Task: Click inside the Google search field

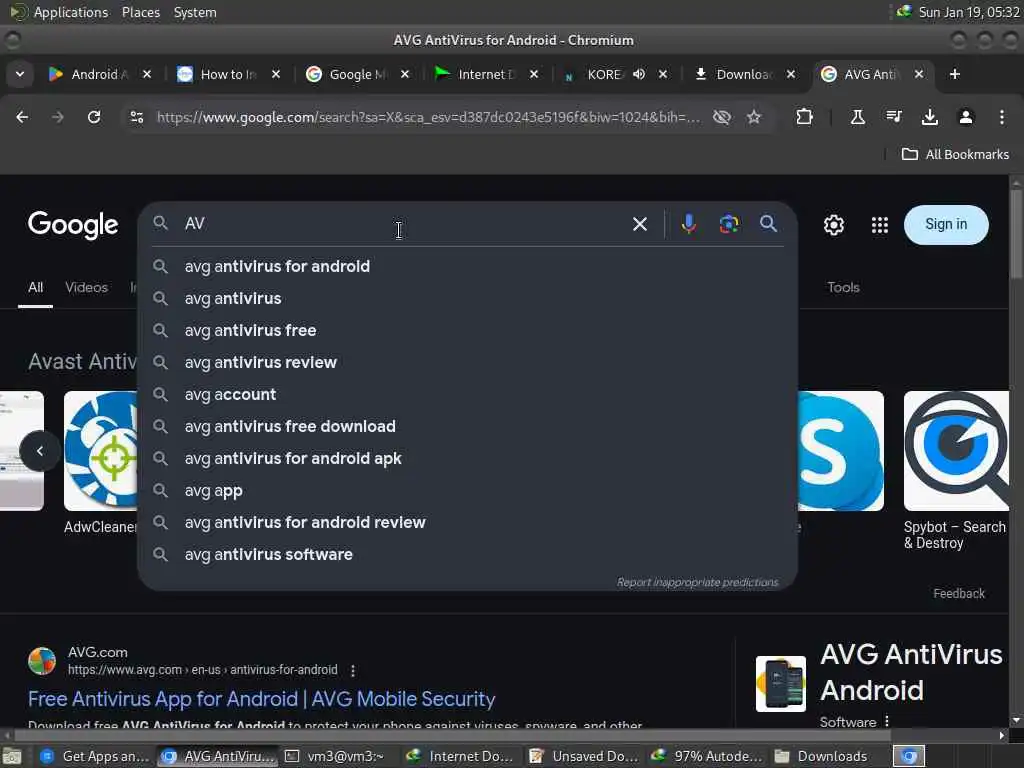Action: click(x=398, y=224)
